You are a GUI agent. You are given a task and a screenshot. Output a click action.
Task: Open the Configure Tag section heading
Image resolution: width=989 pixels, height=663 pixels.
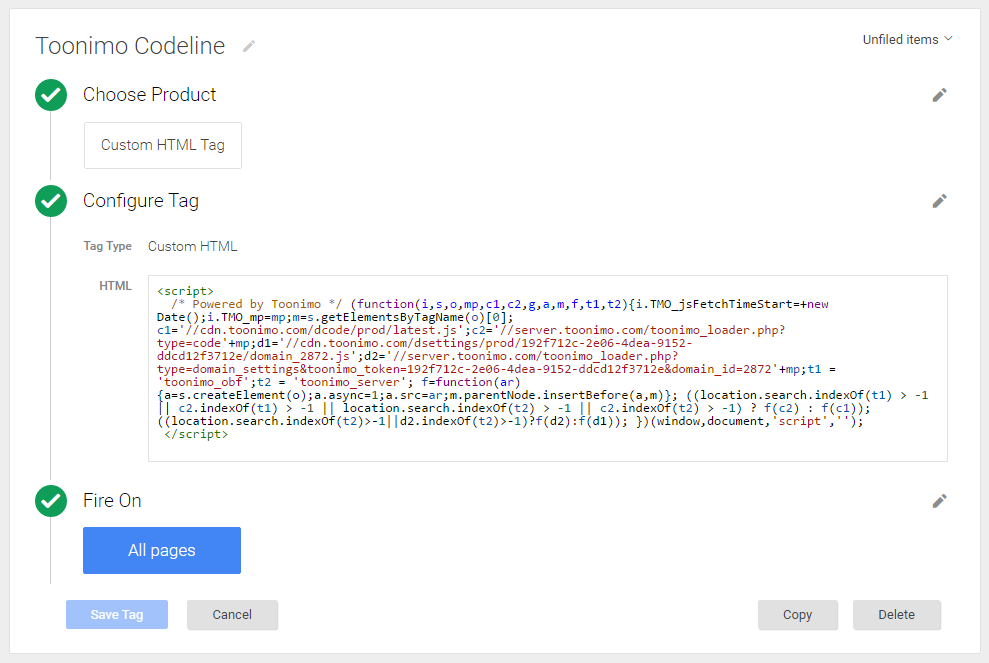coord(141,201)
